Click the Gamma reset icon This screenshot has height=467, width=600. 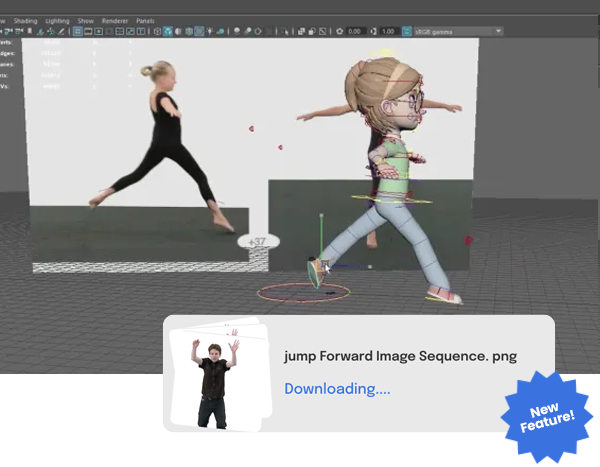pyautogui.click(x=373, y=31)
